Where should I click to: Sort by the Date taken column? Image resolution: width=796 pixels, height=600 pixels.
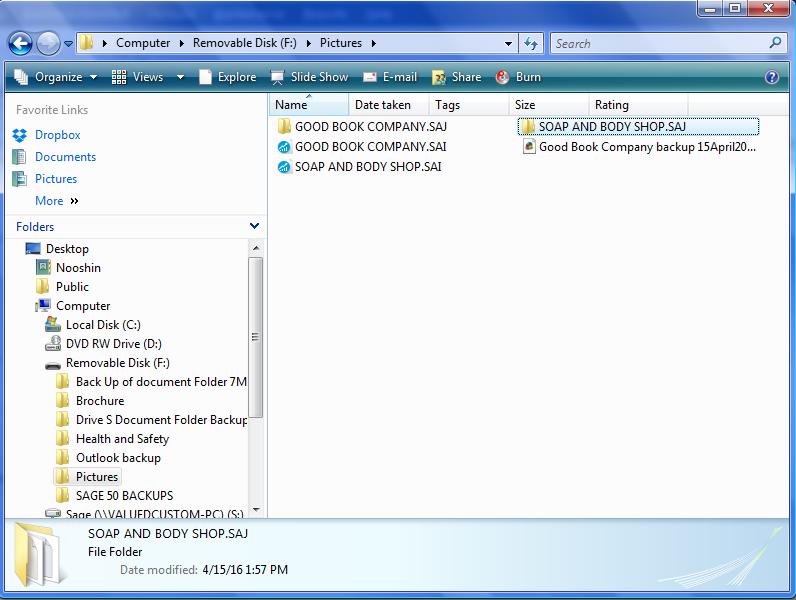[389, 105]
